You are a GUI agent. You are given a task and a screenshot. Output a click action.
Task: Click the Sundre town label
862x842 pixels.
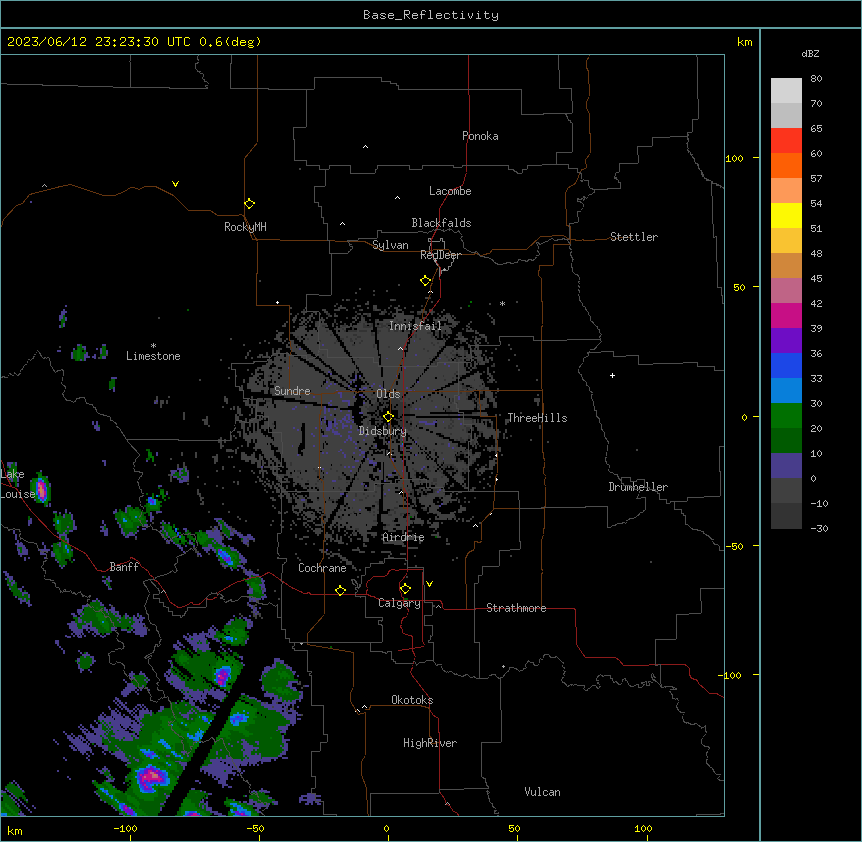click(292, 391)
